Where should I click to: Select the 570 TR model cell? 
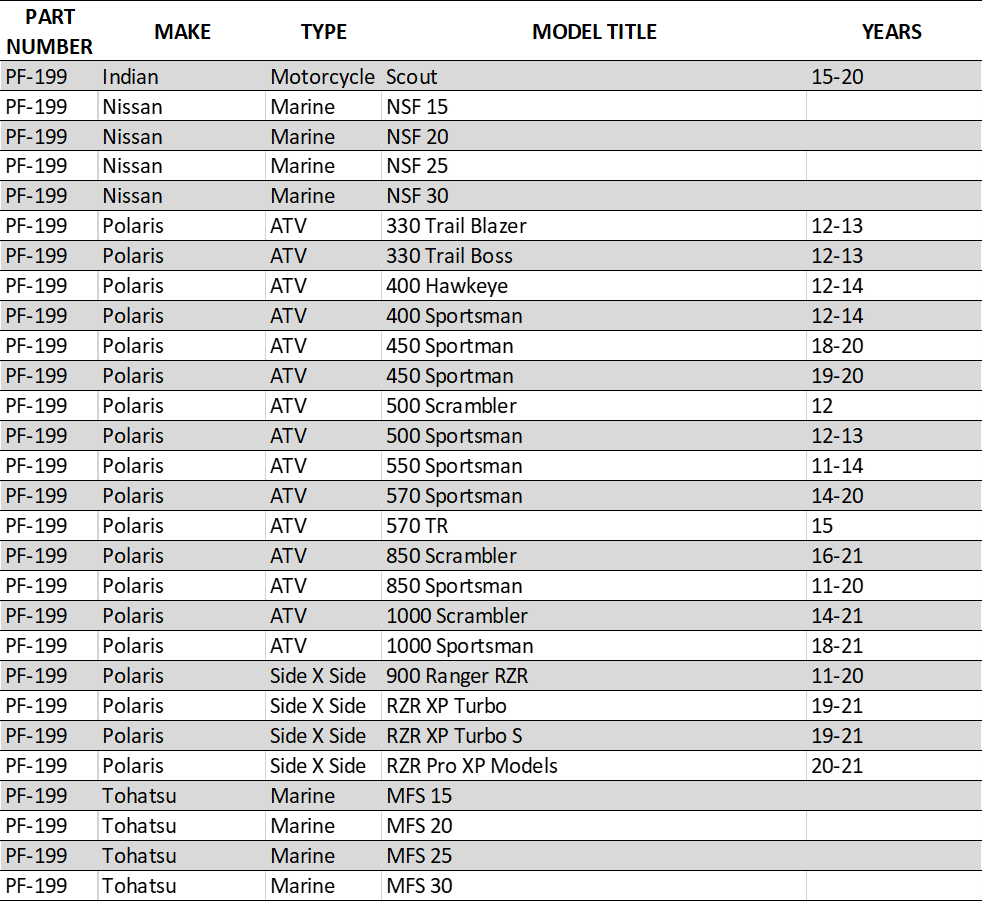pyautogui.click(x=594, y=526)
